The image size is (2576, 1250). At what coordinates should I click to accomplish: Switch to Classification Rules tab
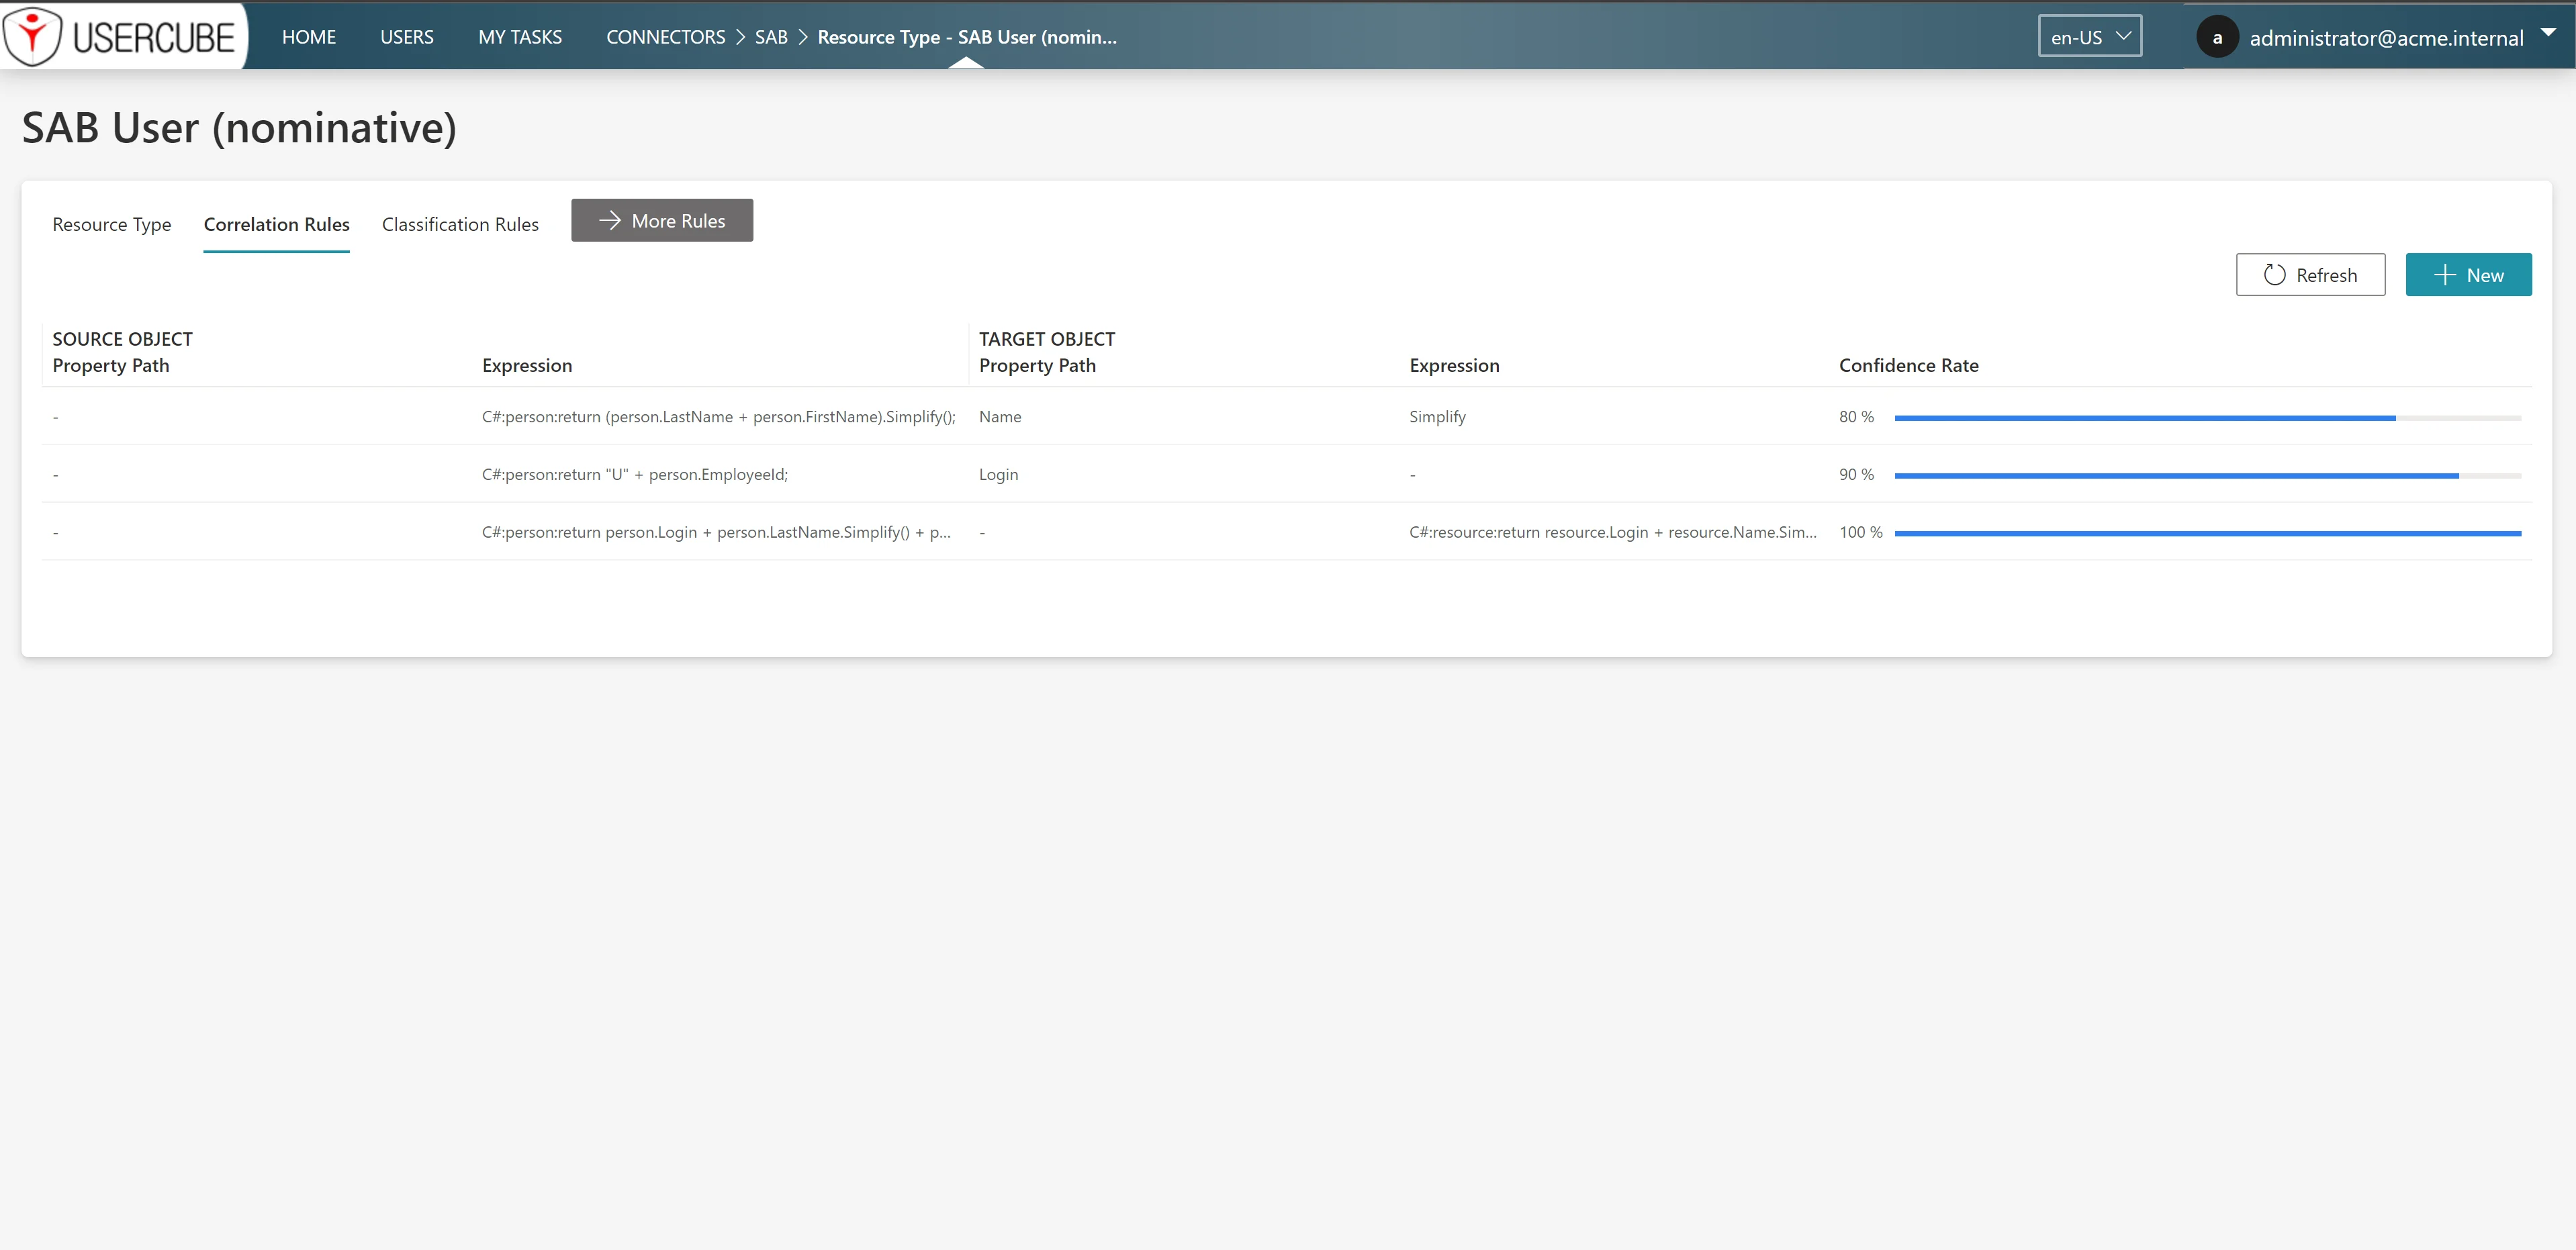[x=460, y=224]
